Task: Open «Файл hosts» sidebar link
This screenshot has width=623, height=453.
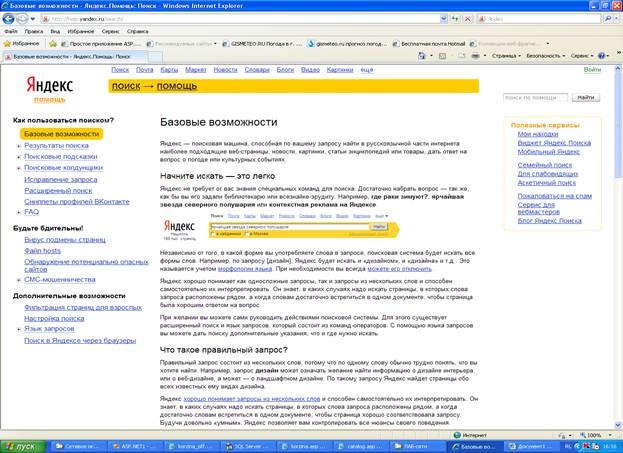Action: (43, 251)
